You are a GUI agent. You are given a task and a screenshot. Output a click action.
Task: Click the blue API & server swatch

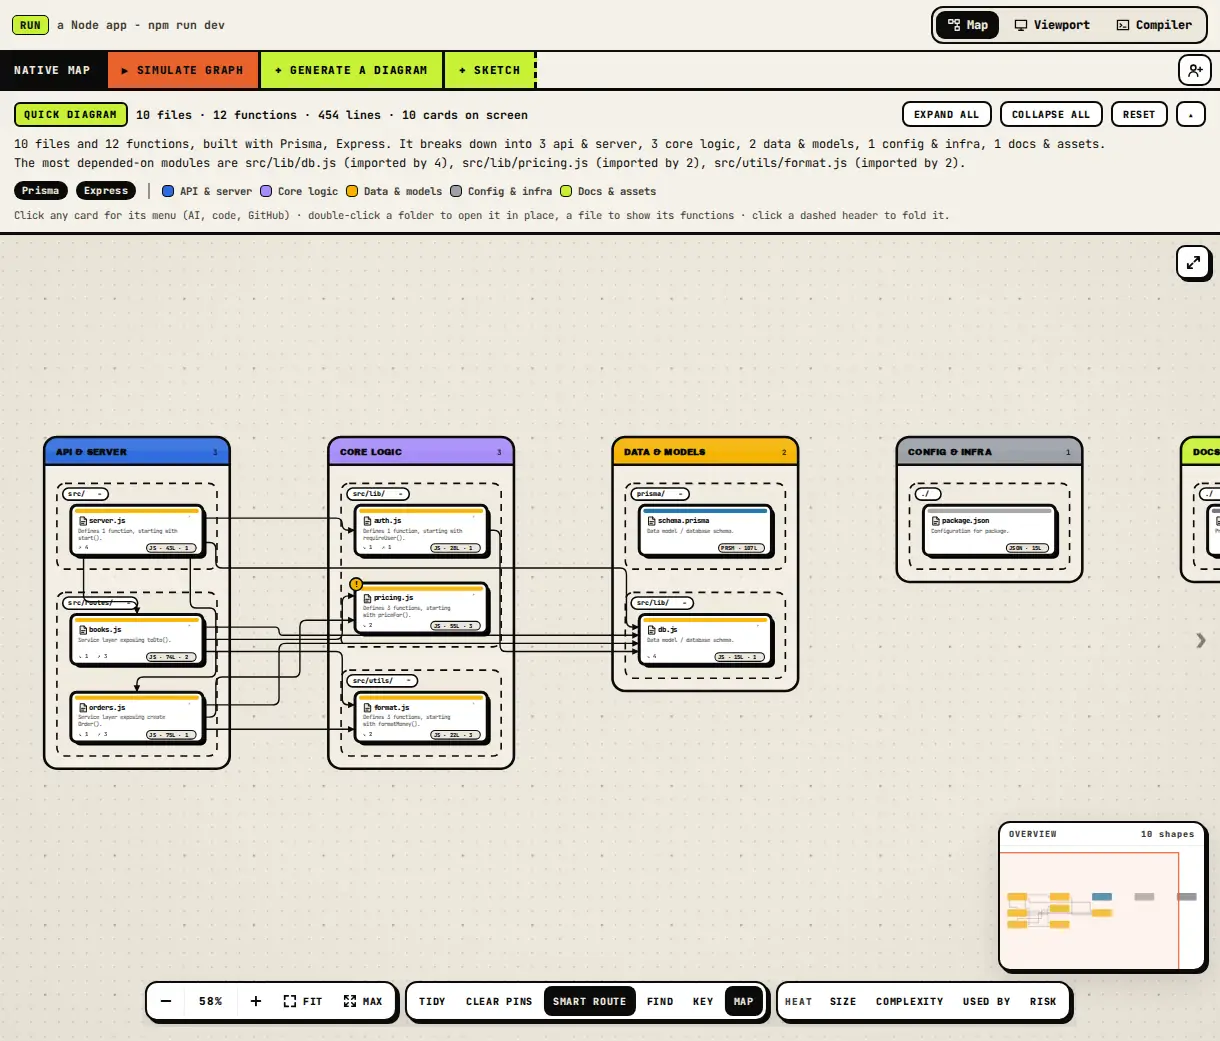[x=168, y=191]
